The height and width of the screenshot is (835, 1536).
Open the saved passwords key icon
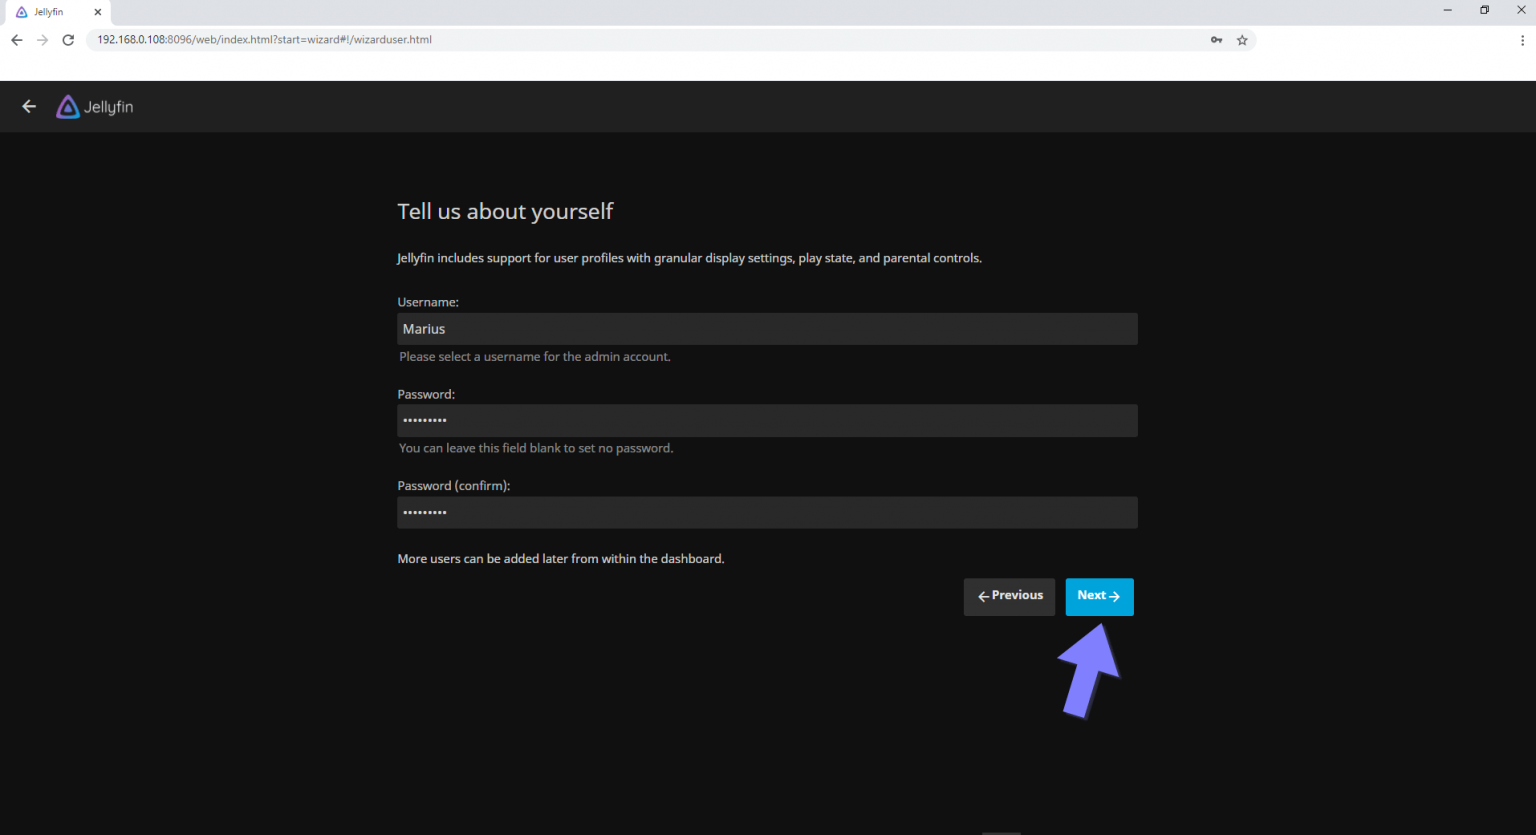(x=1216, y=40)
